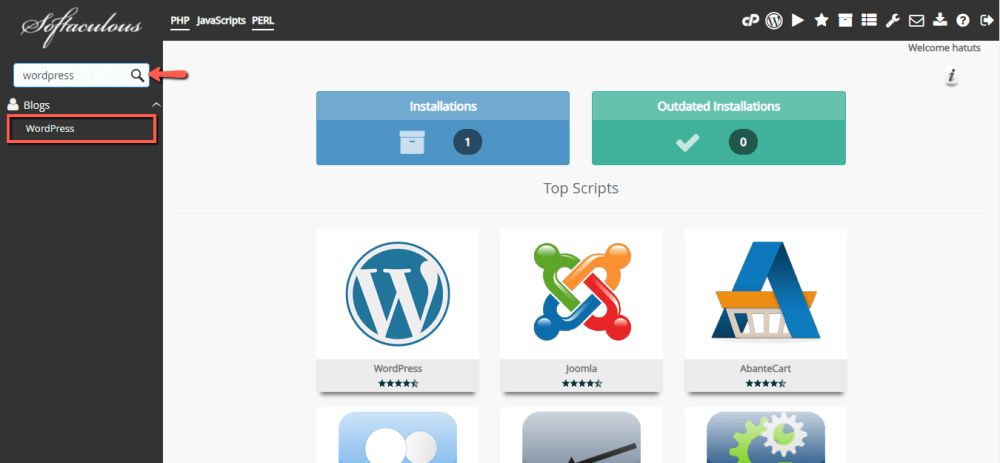Viewport: 1000px width, 463px height.
Task: Click the box icon in the Installations card
Action: tap(412, 142)
